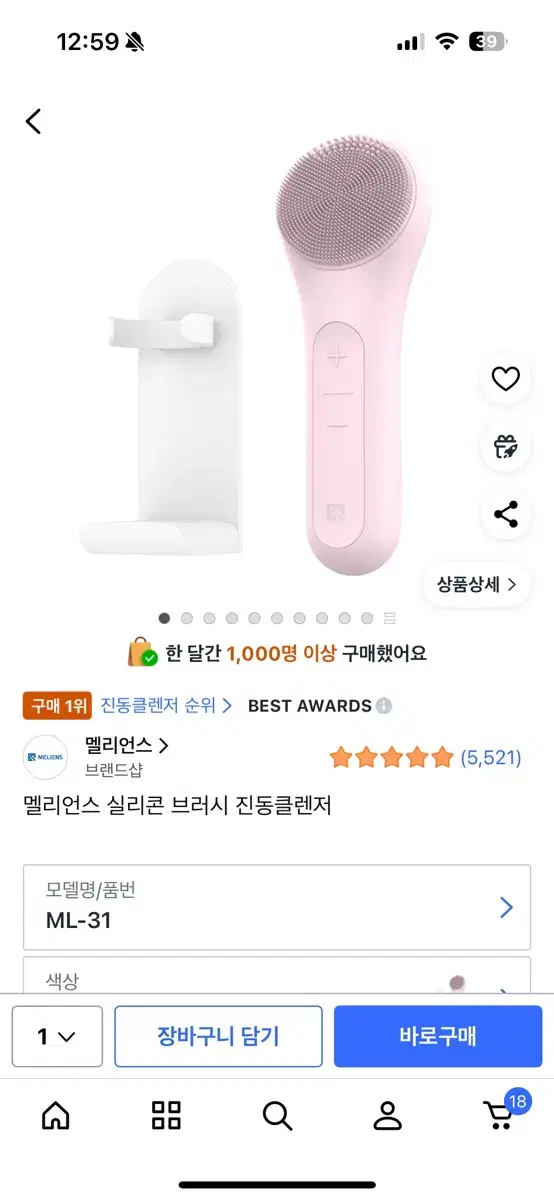The height and width of the screenshot is (1200, 554).
Task: Open the search magnifier icon
Action: [x=277, y=1115]
